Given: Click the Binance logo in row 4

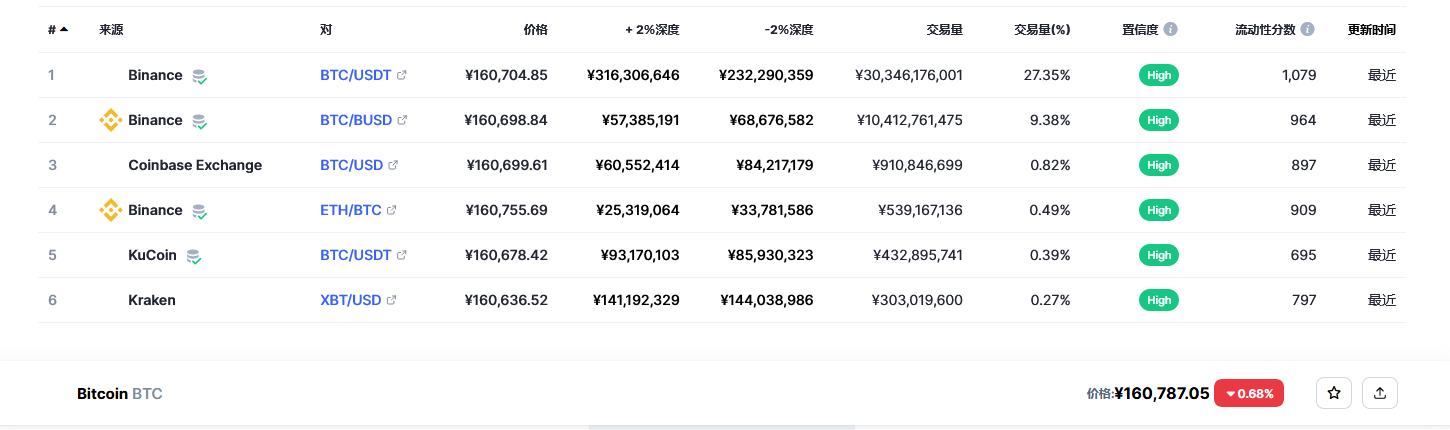Looking at the screenshot, I should click(110, 210).
